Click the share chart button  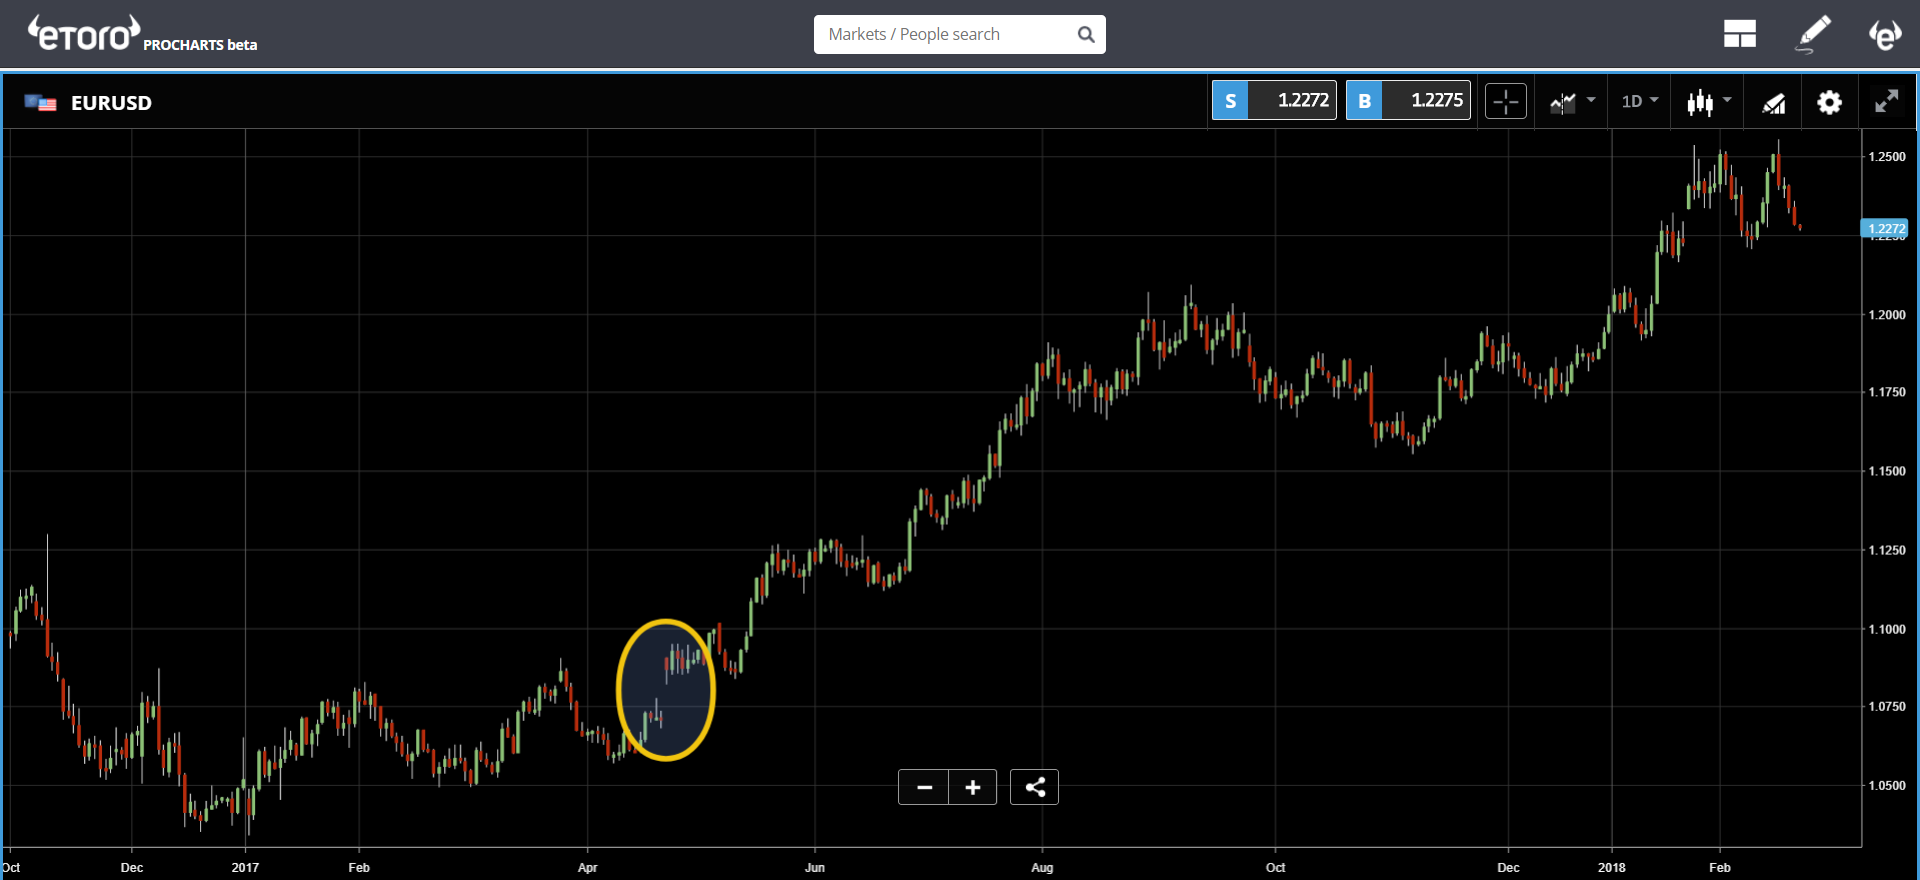(1035, 788)
